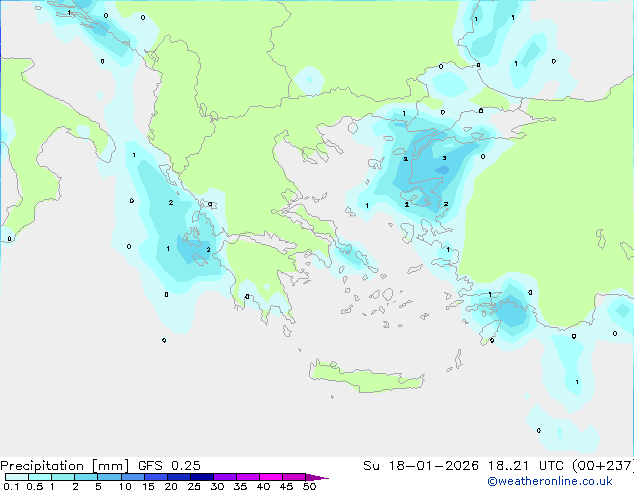Image resolution: width=634 pixels, height=490 pixels.
Task: Click the '(00+237)' forecast offset text
Action: pos(603,466)
